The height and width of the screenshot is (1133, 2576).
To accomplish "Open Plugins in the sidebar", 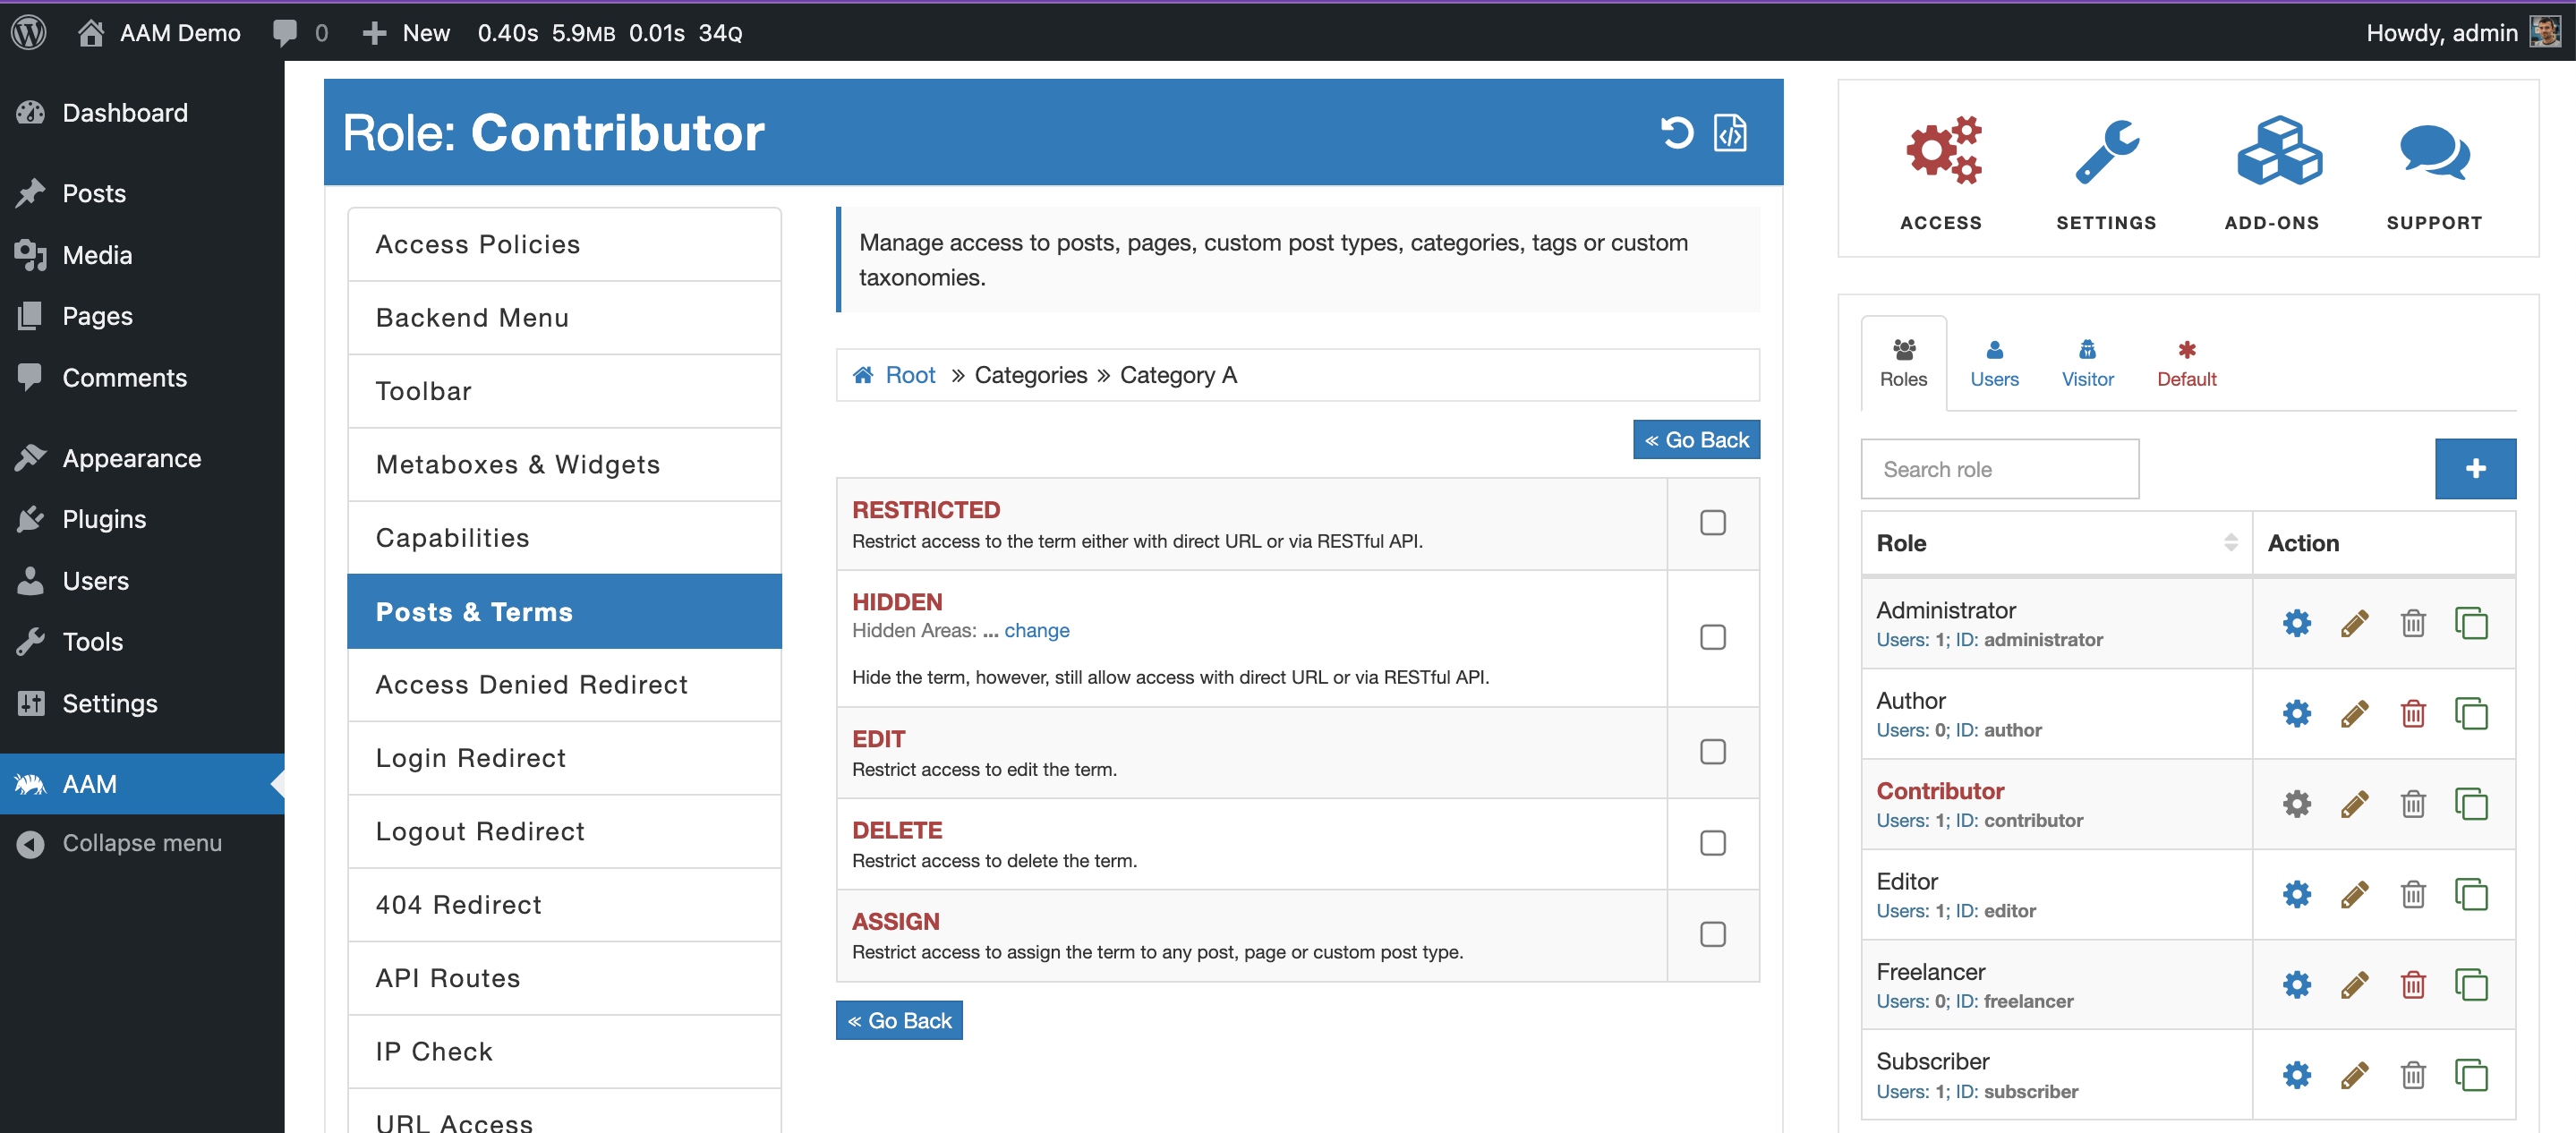I will coord(142,519).
